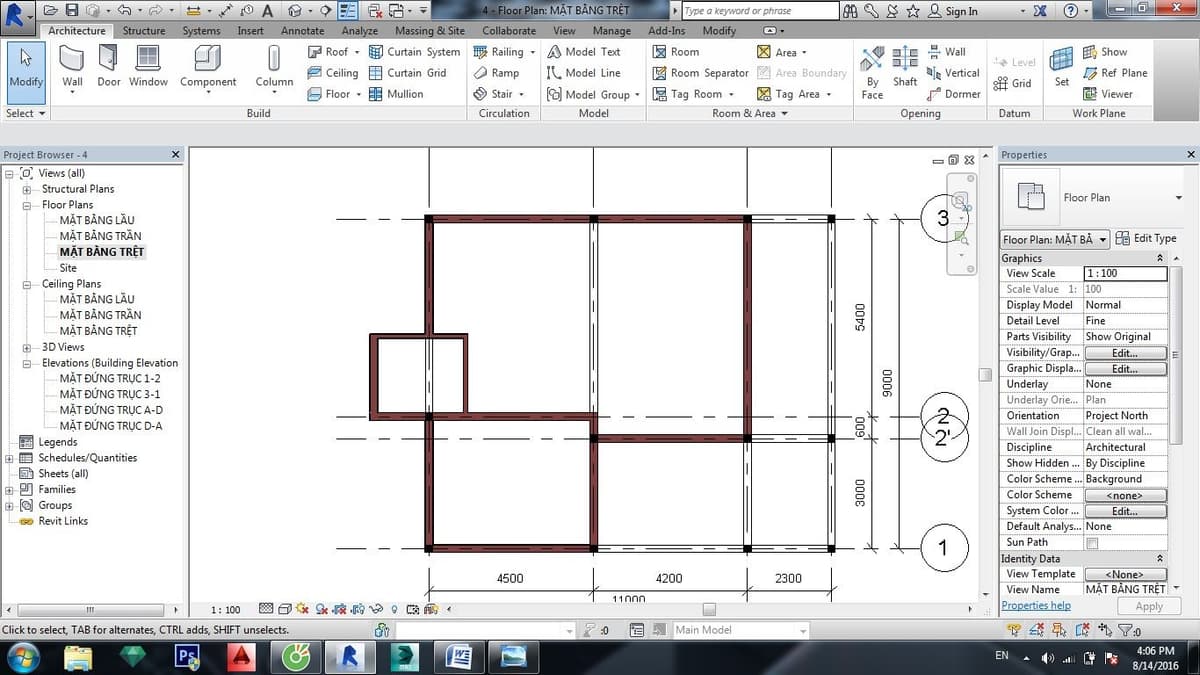Open the Collaborate ribbon tab

tap(509, 31)
